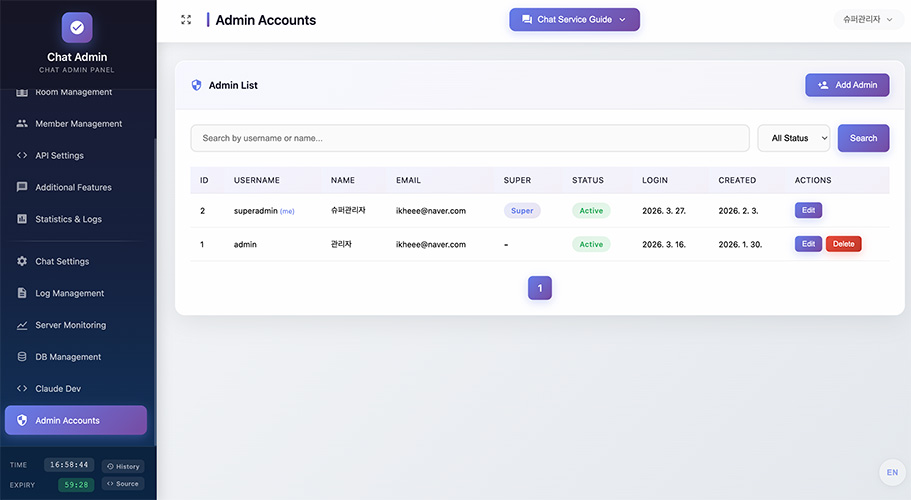Select Admin Accounts in sidebar
This screenshot has width=911, height=500.
coord(76,420)
